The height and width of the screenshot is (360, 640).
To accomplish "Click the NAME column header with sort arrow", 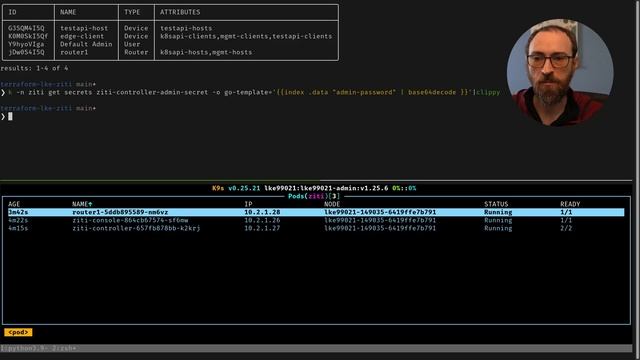I will tap(82, 204).
